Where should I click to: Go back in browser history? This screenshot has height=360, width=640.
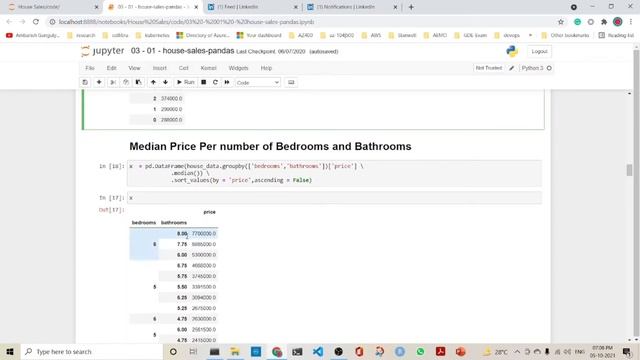[x=9, y=22]
